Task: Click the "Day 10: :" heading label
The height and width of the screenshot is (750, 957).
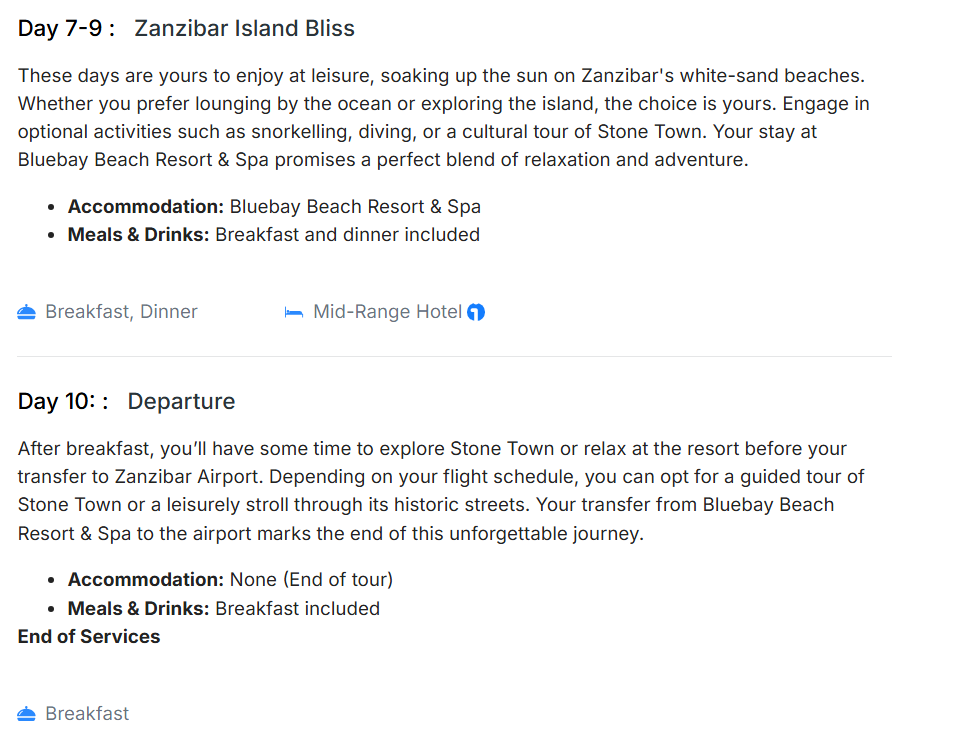Action: click(x=63, y=402)
